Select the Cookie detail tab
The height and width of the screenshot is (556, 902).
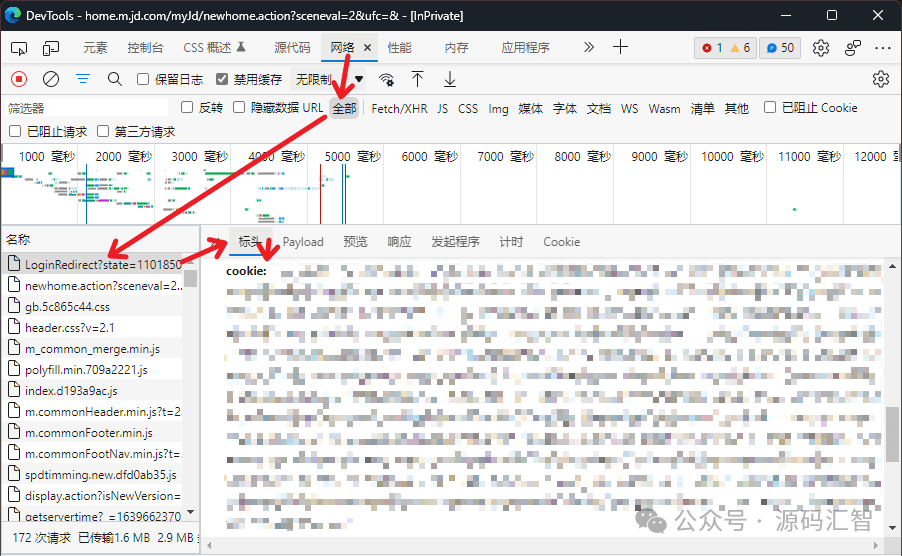point(561,241)
